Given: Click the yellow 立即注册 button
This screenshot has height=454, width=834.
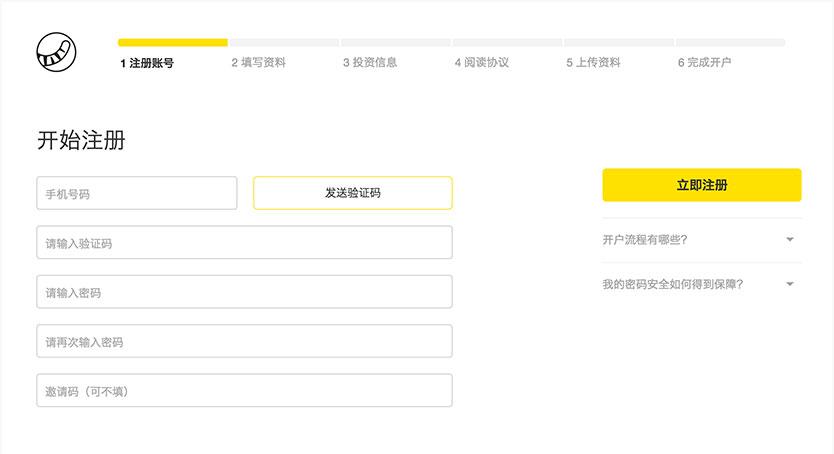Looking at the screenshot, I should click(701, 185).
